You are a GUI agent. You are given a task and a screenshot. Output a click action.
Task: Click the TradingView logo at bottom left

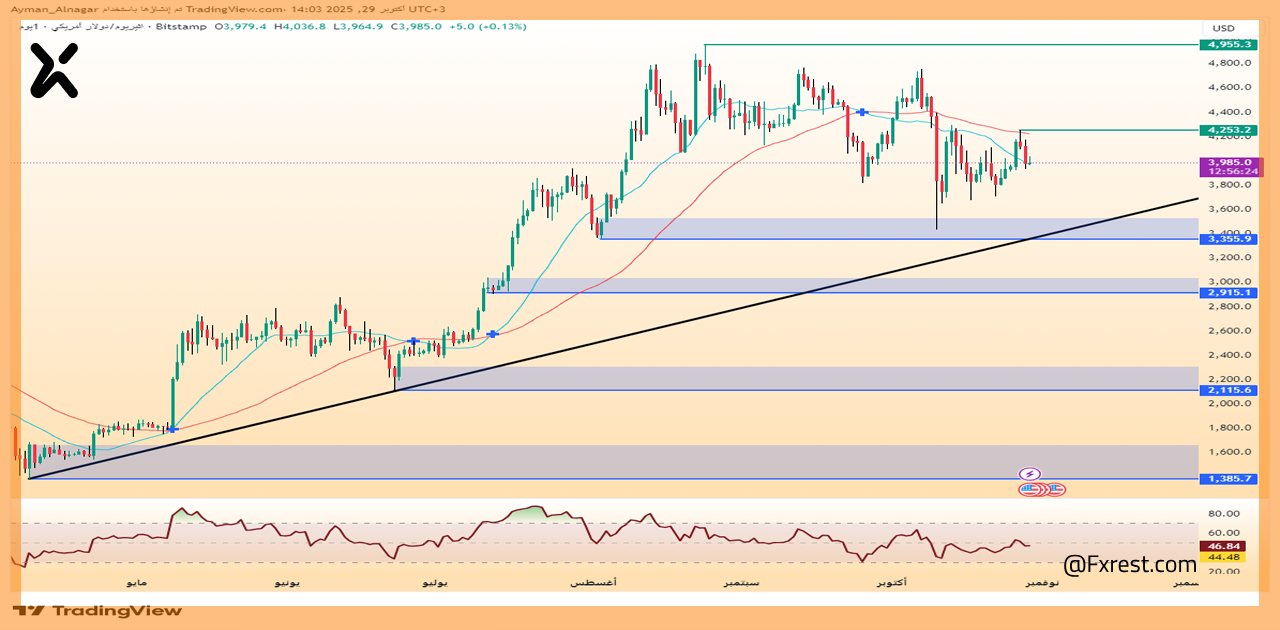click(x=98, y=610)
